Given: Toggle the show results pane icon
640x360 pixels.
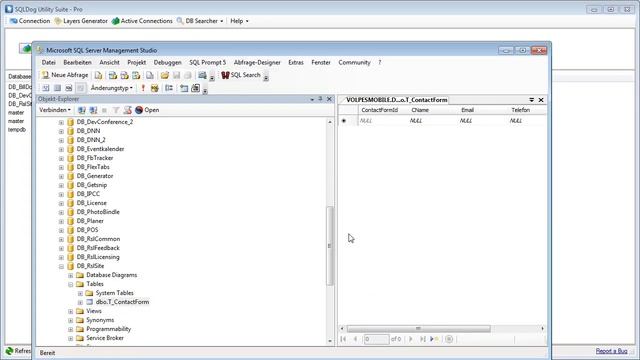Looking at the screenshot, I should pos(80,88).
